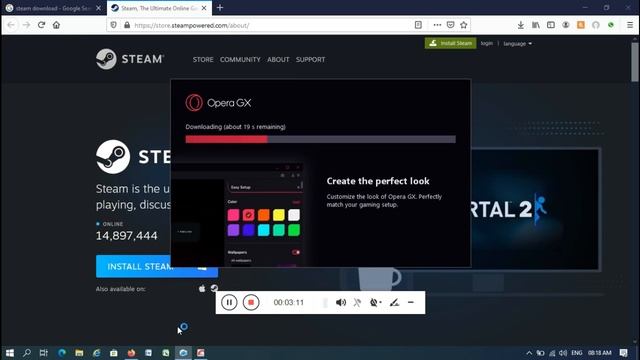Open Windows Task View
This screenshot has height=360, width=640.
tap(44, 353)
